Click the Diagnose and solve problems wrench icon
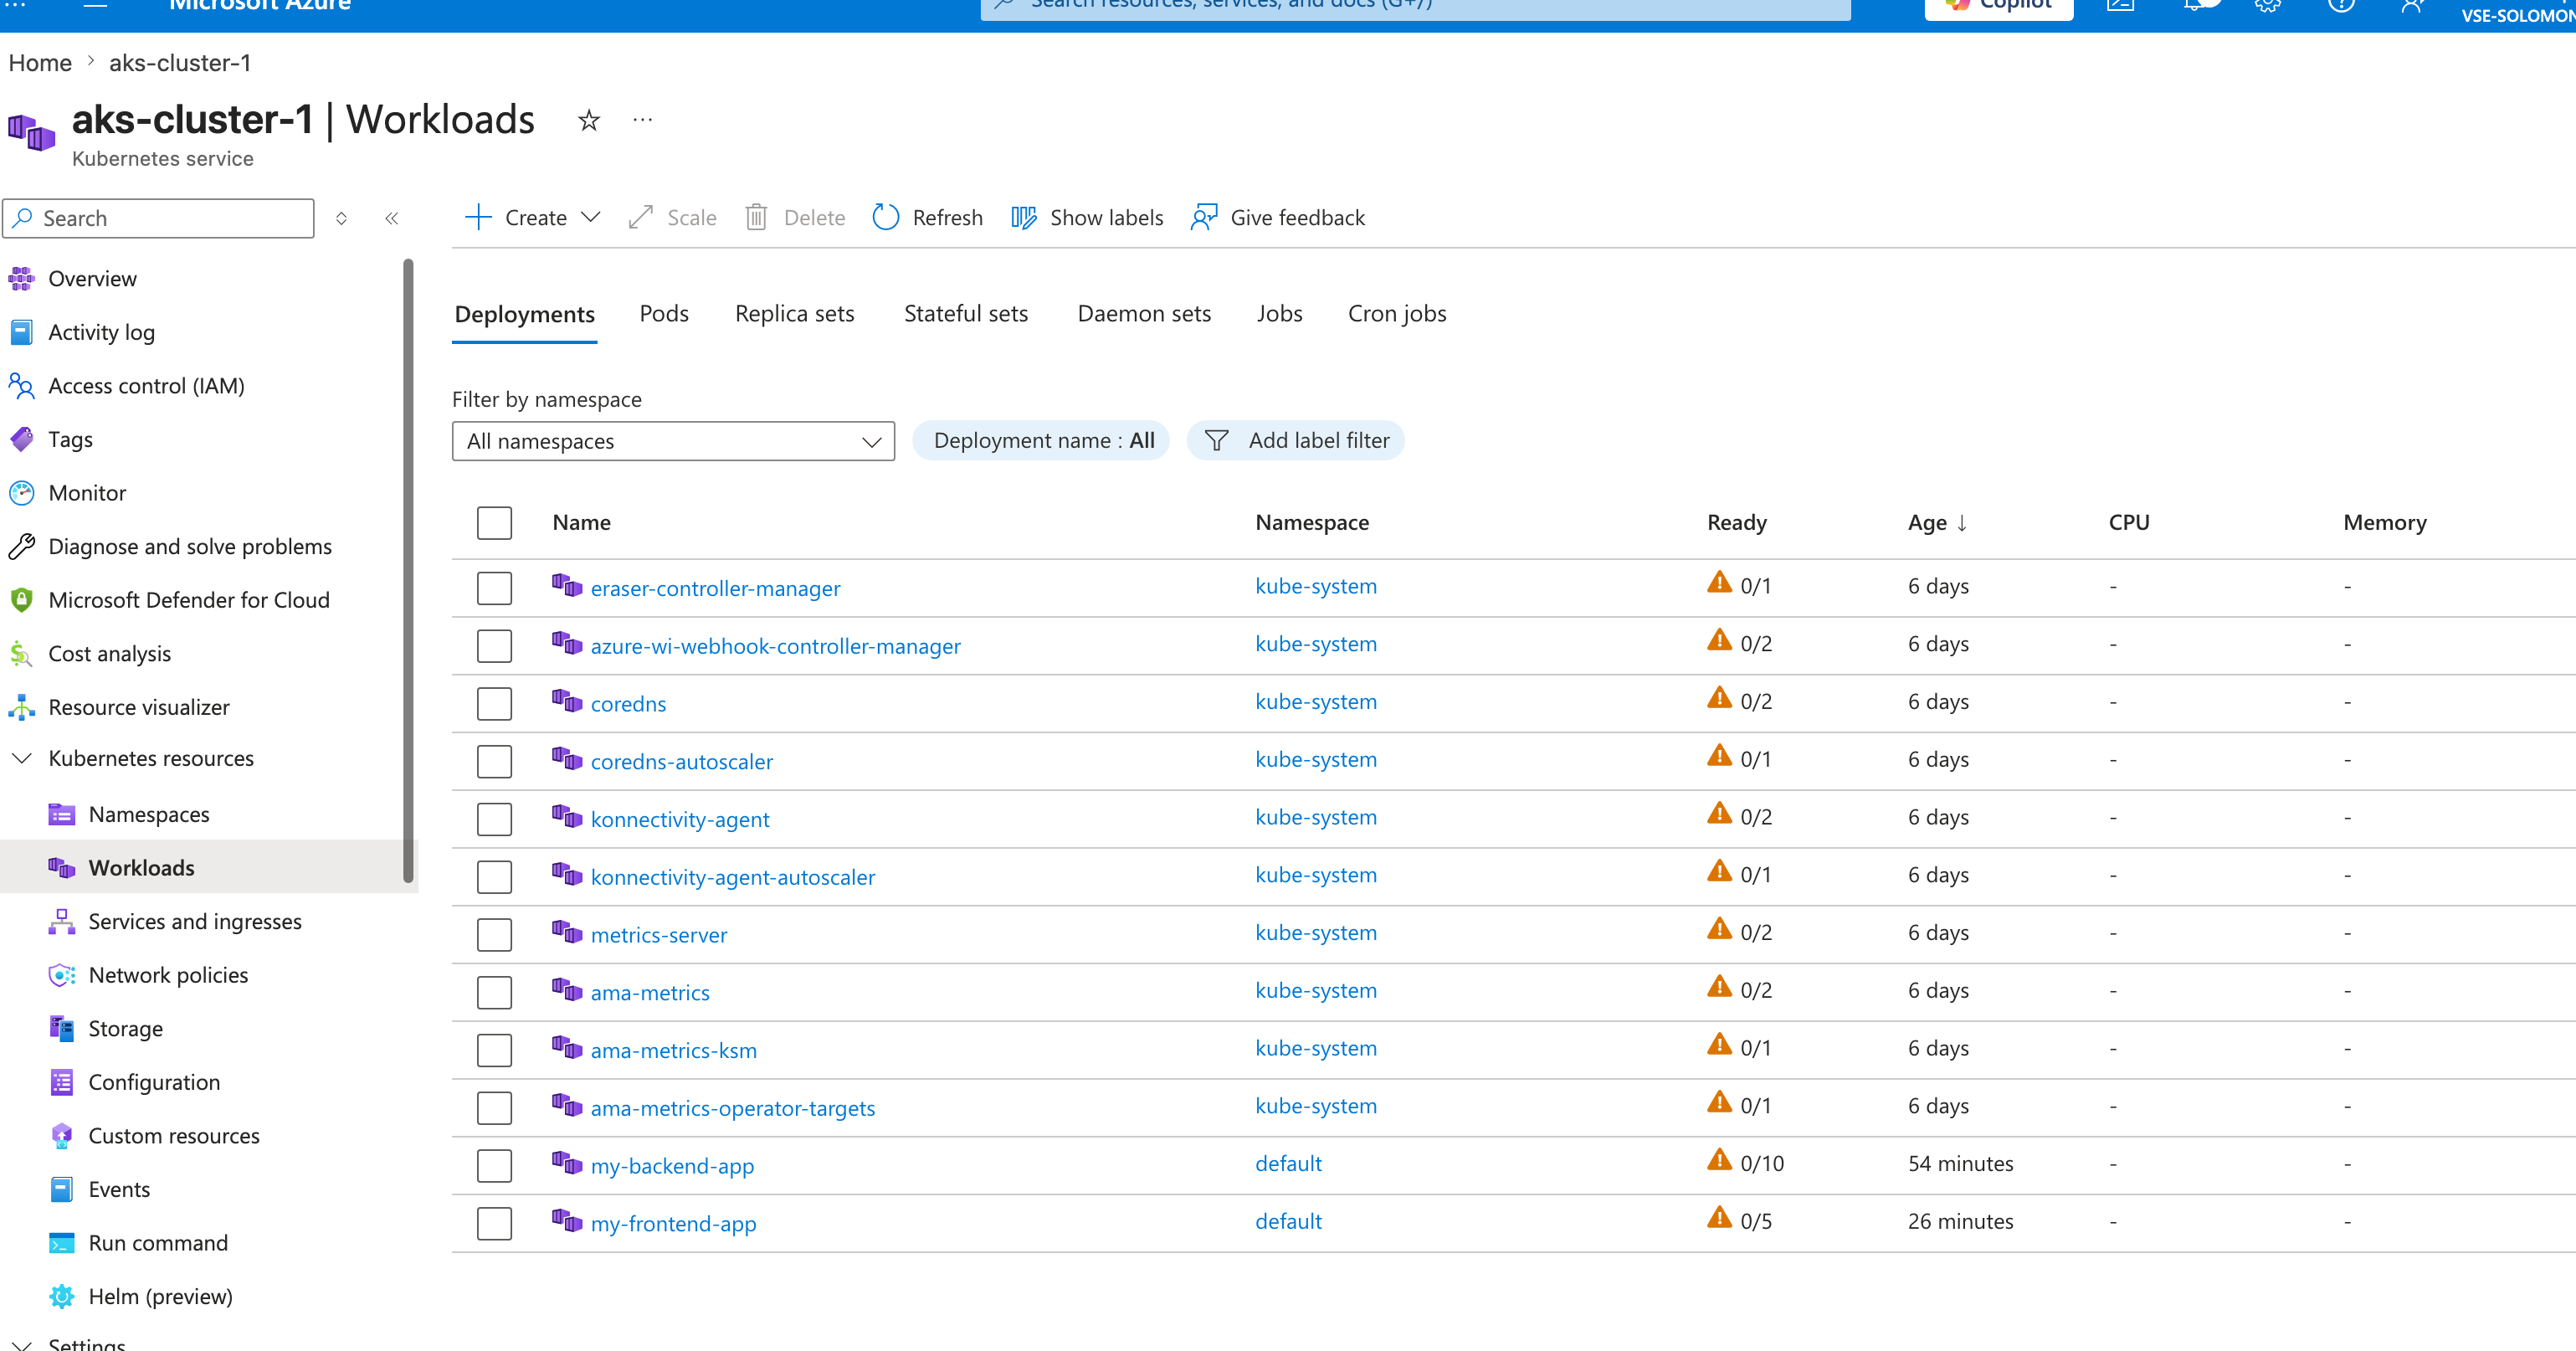This screenshot has height=1351, width=2576. 21,546
